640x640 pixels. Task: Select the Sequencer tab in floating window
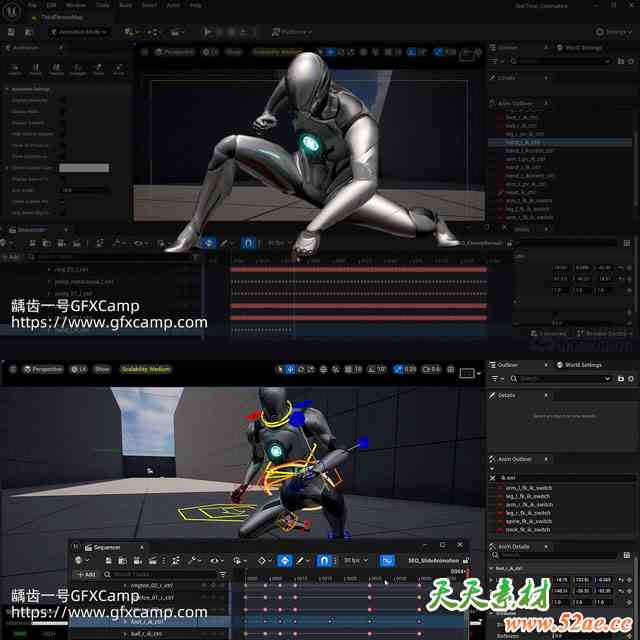(x=107, y=547)
